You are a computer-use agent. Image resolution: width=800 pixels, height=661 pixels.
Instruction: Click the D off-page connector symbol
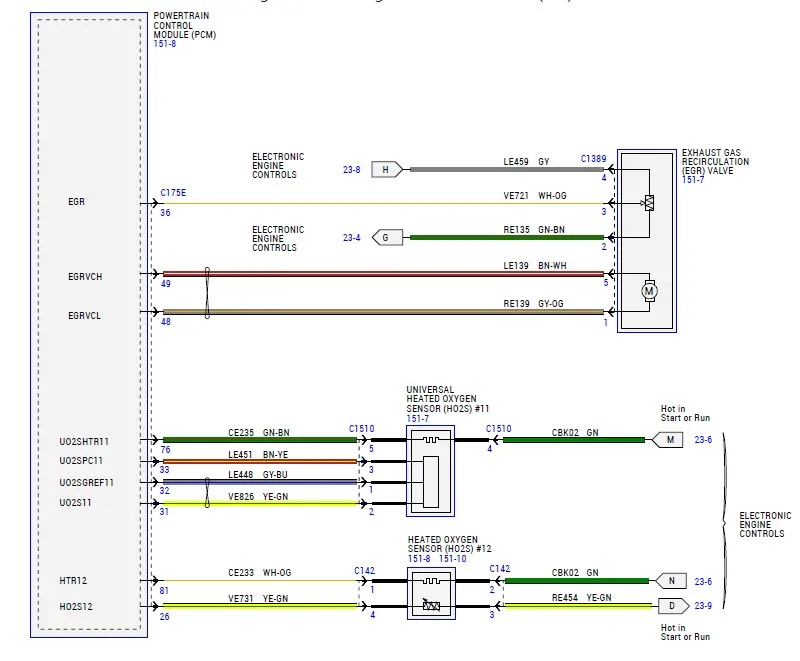(673, 605)
